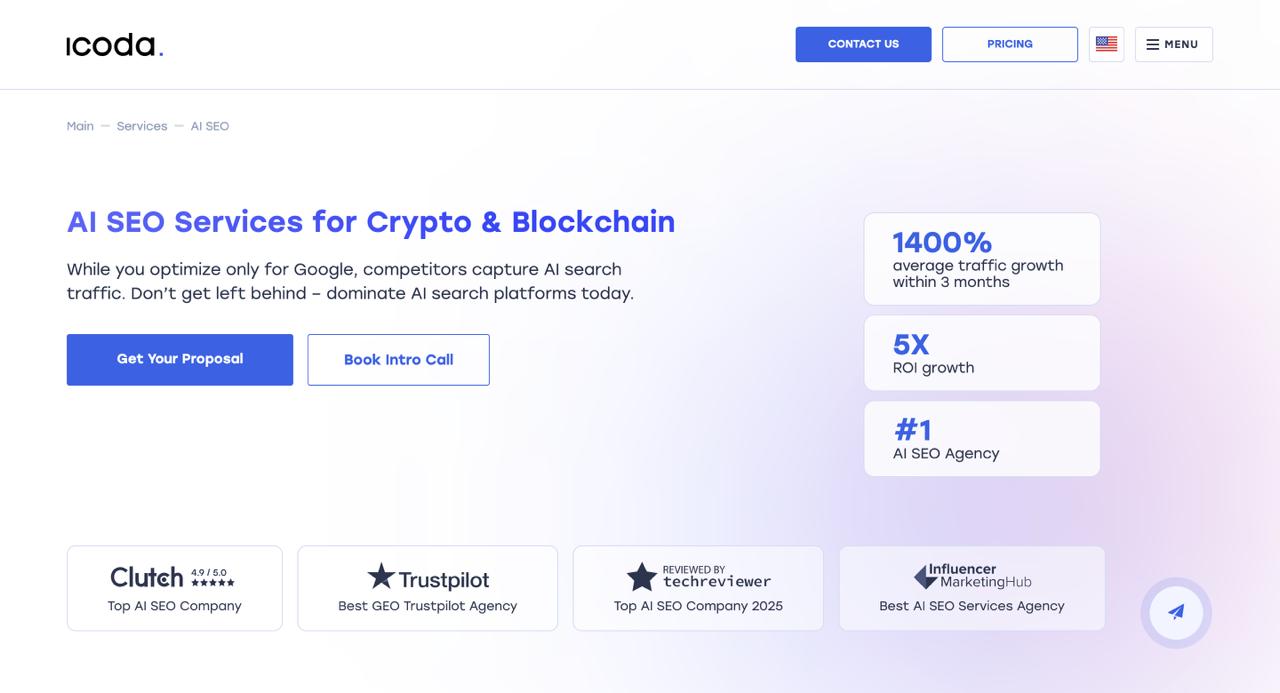Screen dimensions: 1280x693
Task: Open the PRICING page
Action: pyautogui.click(x=1010, y=44)
